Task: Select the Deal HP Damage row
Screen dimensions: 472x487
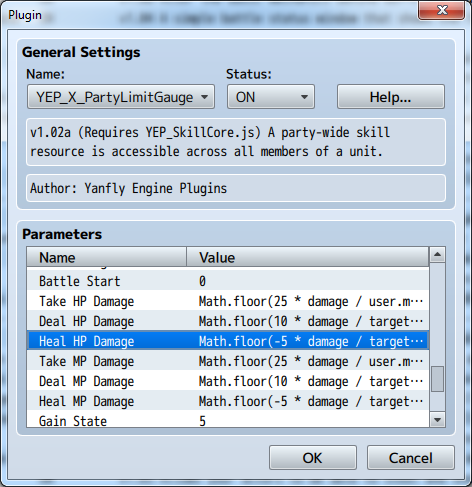Action: pos(228,321)
